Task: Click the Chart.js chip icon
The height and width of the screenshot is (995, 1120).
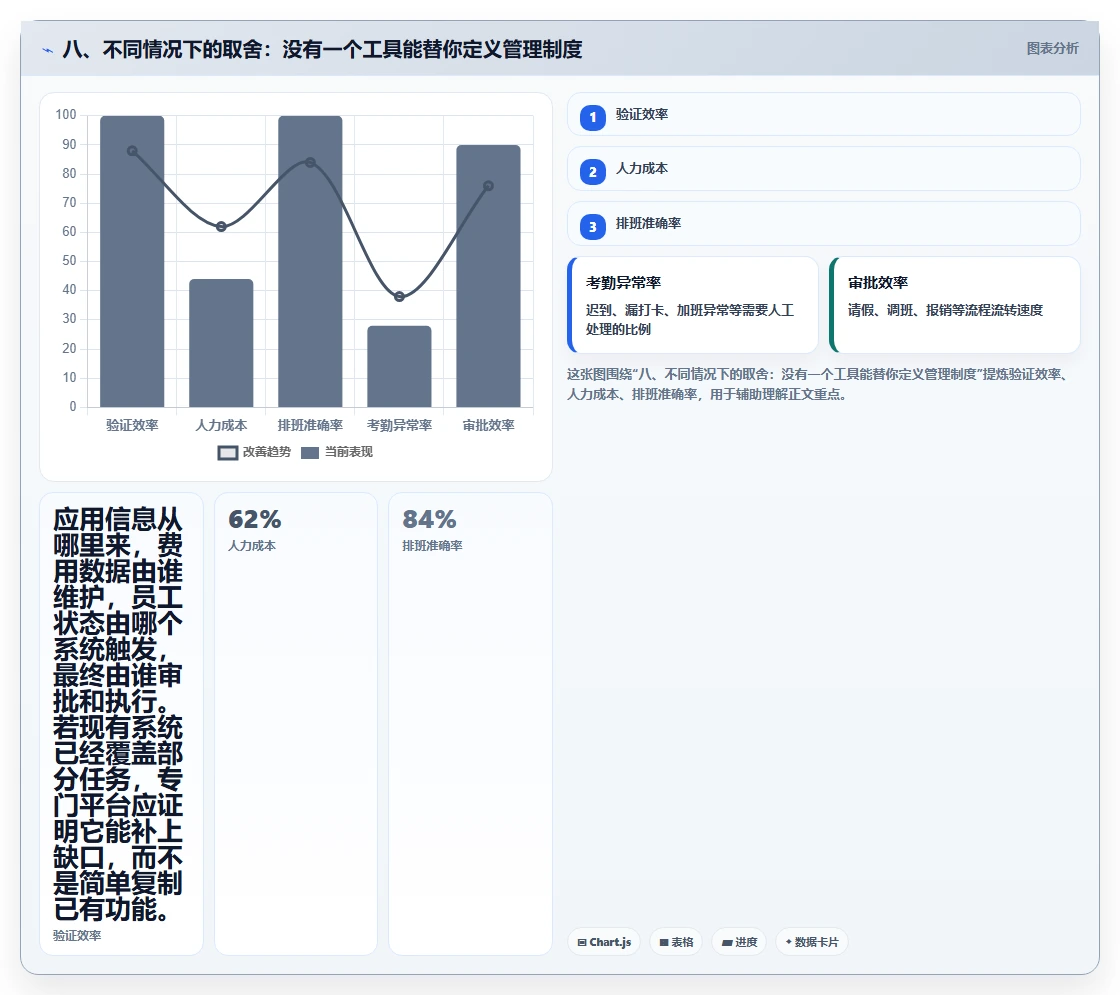Action: point(582,943)
